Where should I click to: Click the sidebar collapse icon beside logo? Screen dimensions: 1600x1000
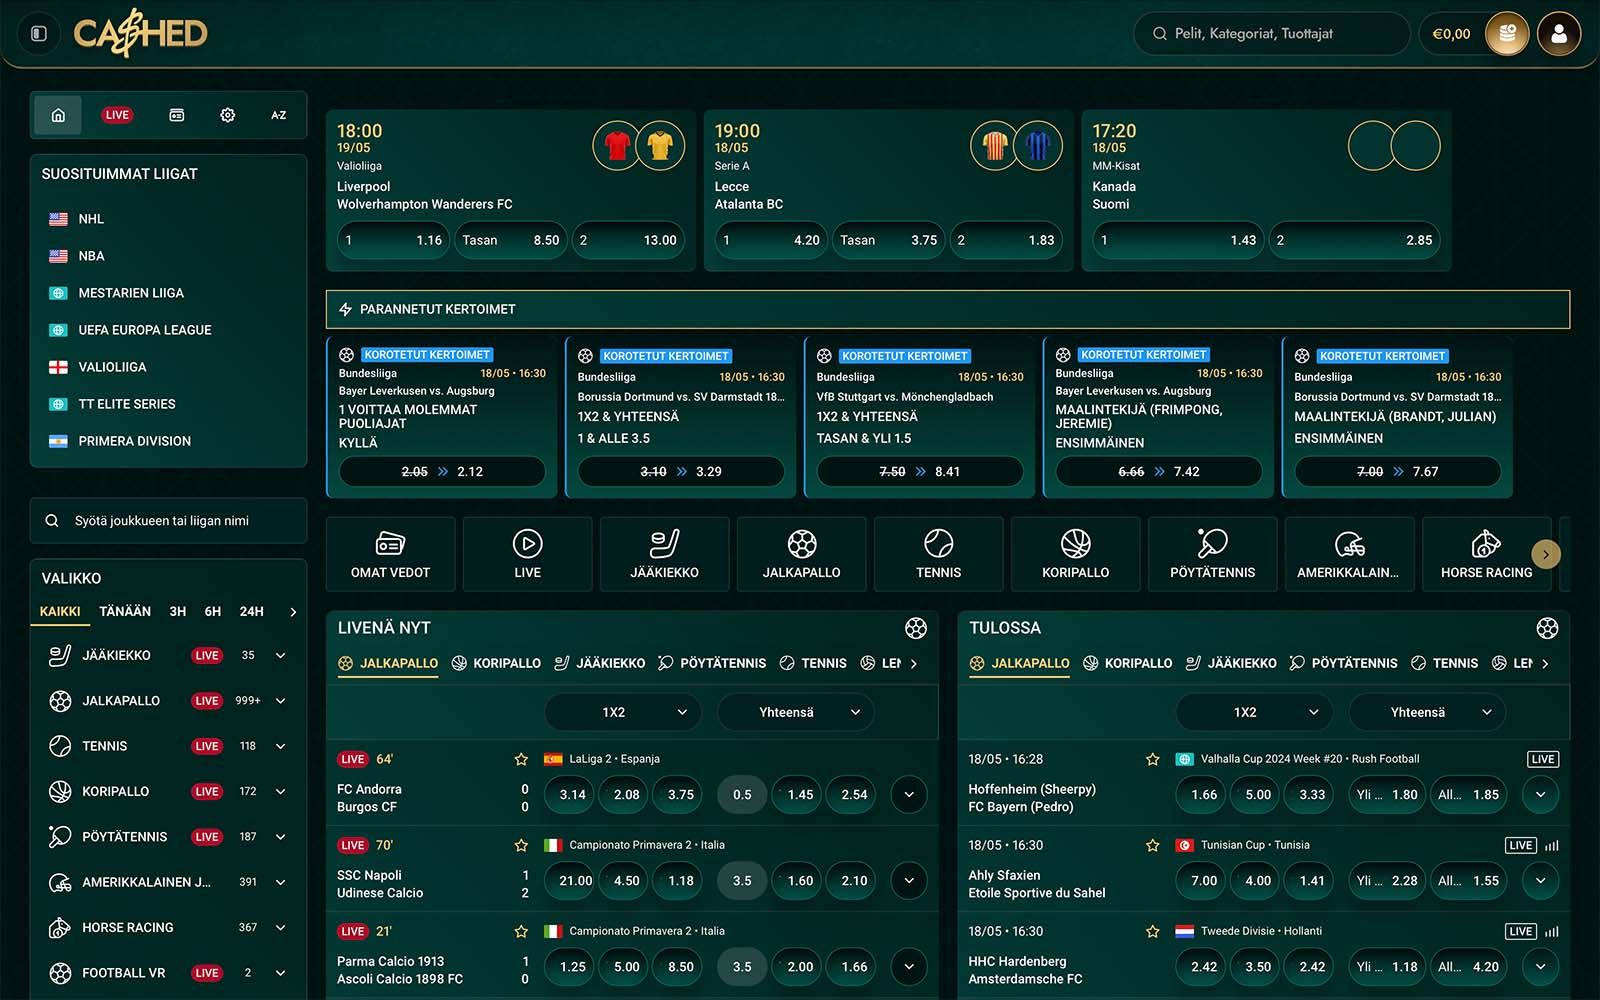[x=39, y=34]
